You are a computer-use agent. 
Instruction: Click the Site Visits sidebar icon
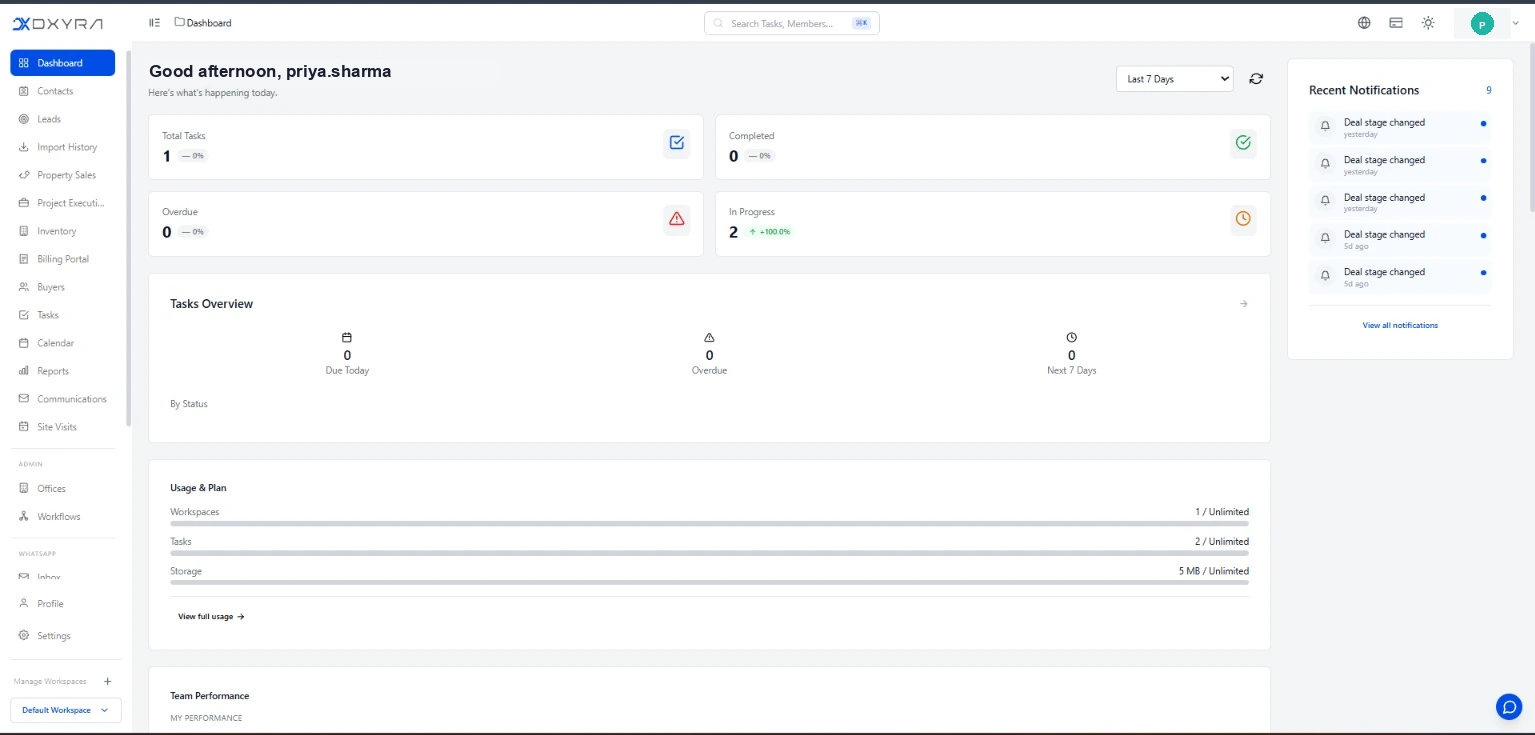tap(25, 427)
